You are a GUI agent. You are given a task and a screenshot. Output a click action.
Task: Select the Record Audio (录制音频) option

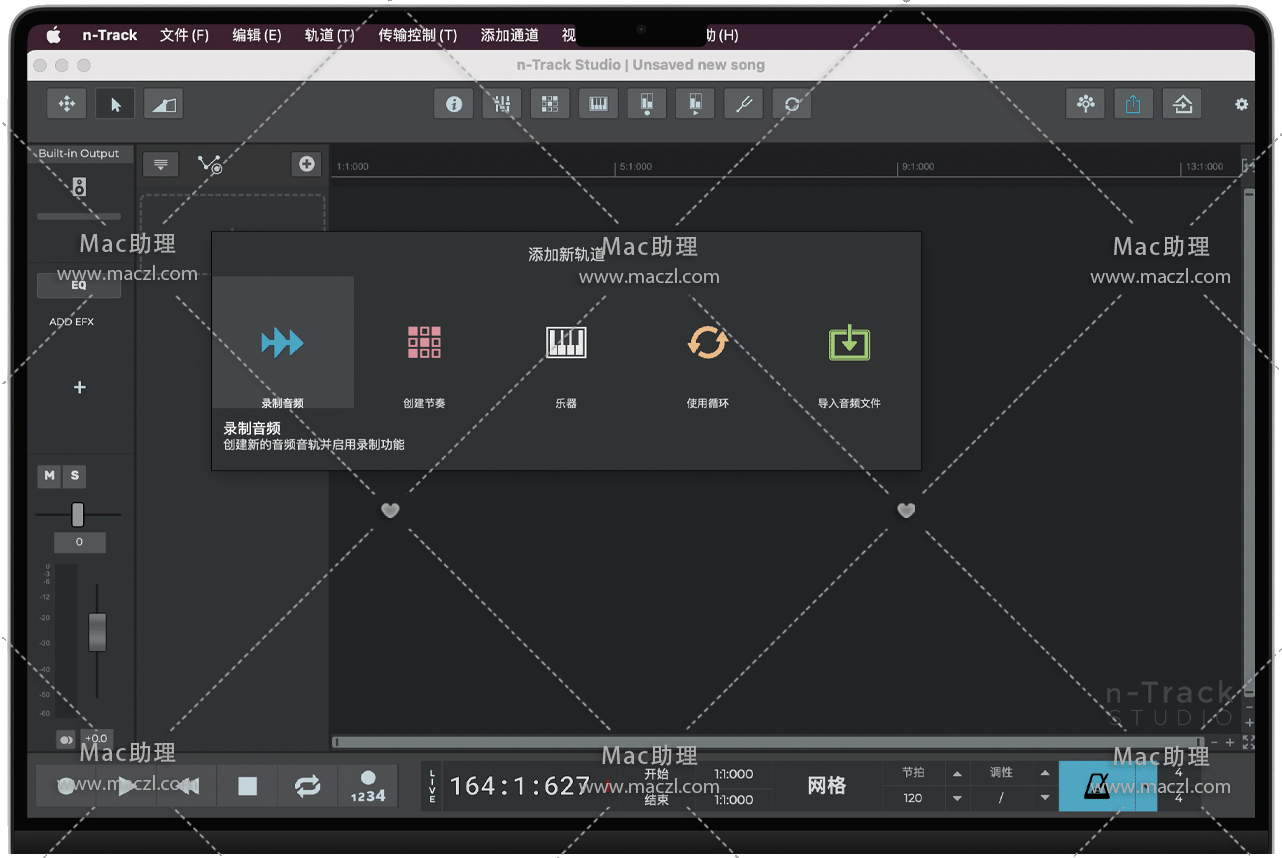(282, 343)
